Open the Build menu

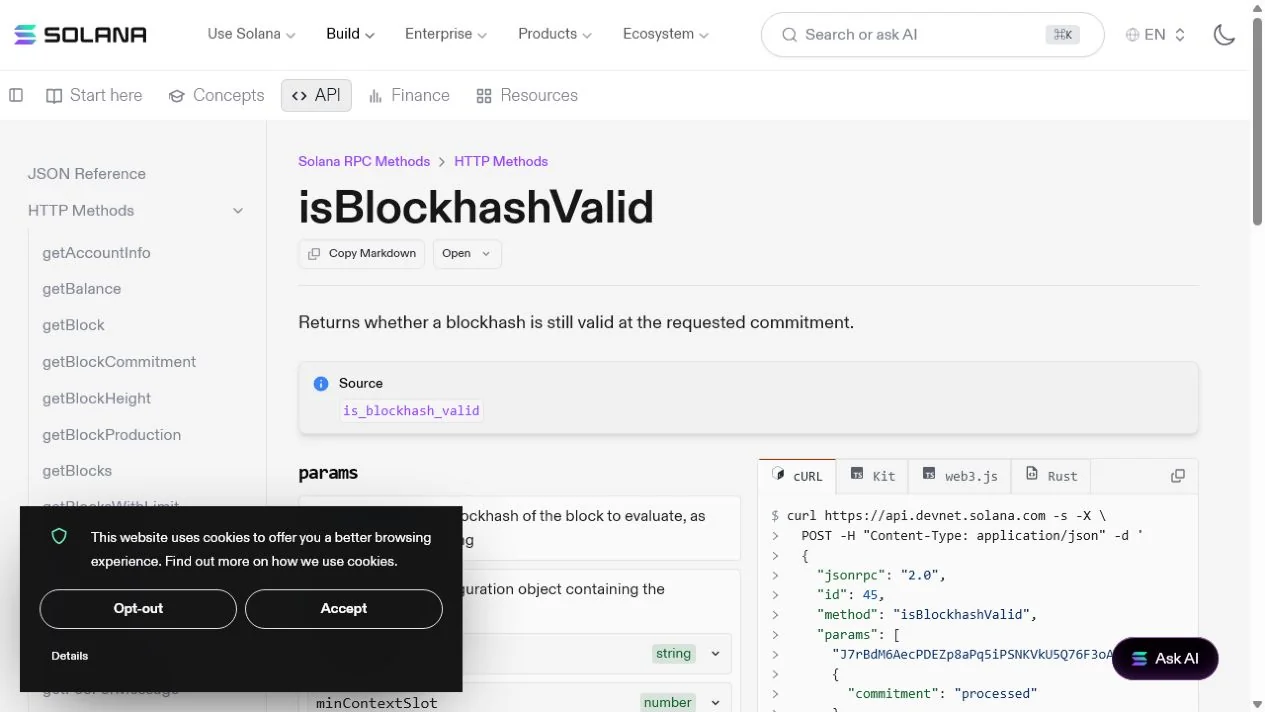(350, 34)
